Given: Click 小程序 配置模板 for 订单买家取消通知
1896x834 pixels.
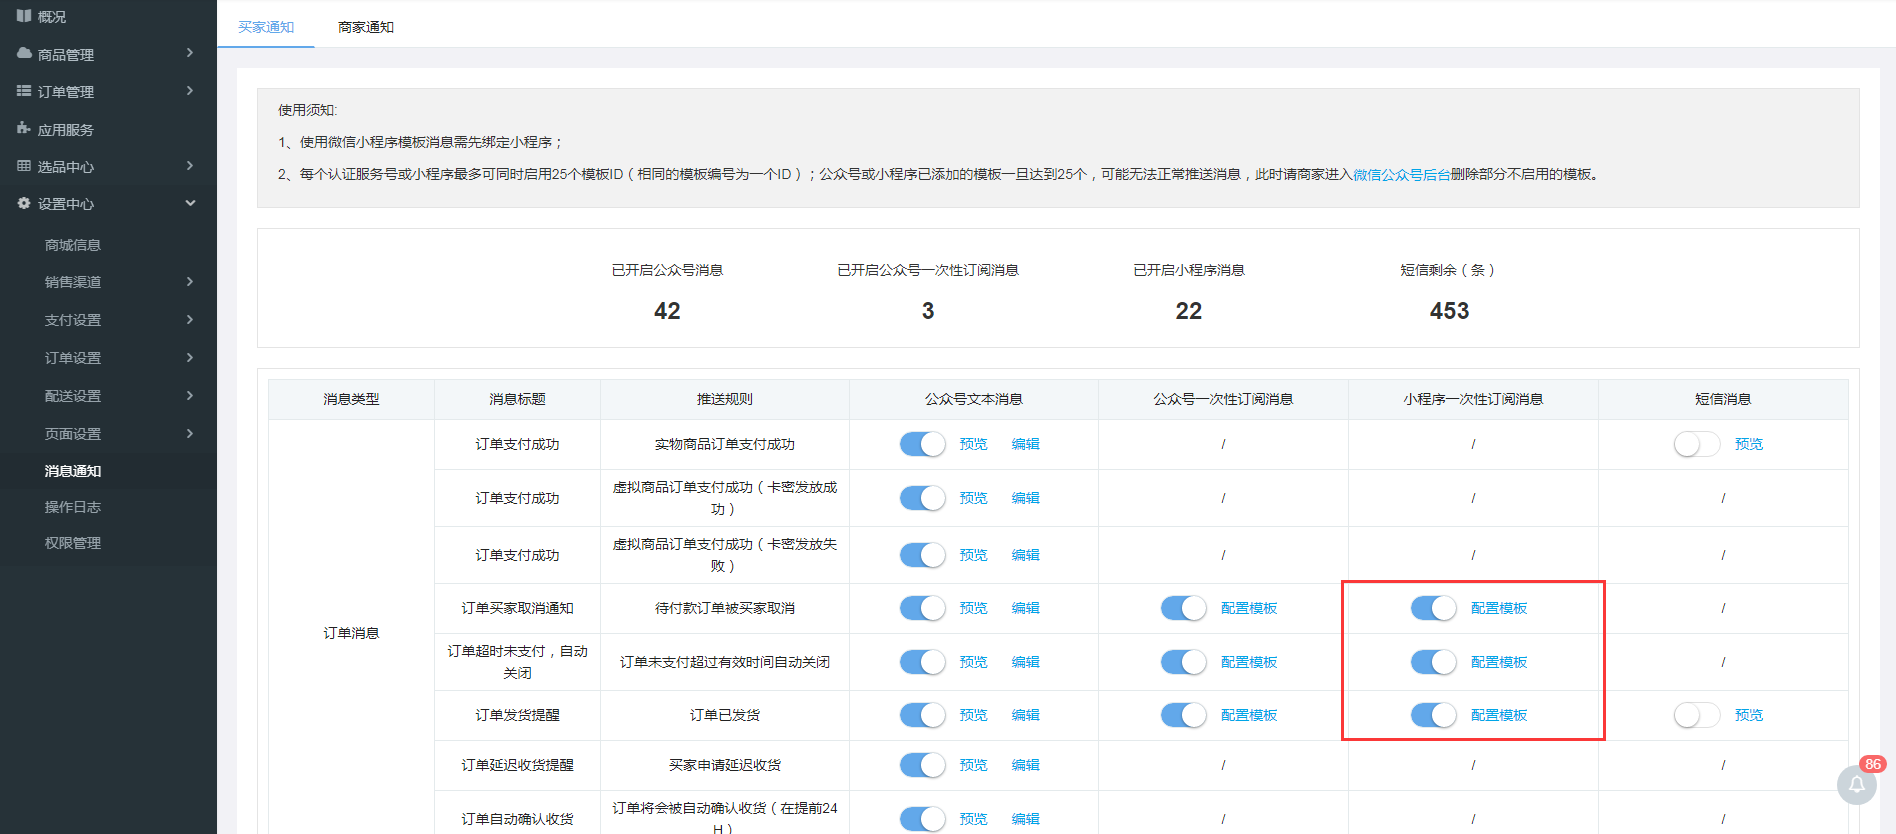Looking at the screenshot, I should coord(1499,608).
